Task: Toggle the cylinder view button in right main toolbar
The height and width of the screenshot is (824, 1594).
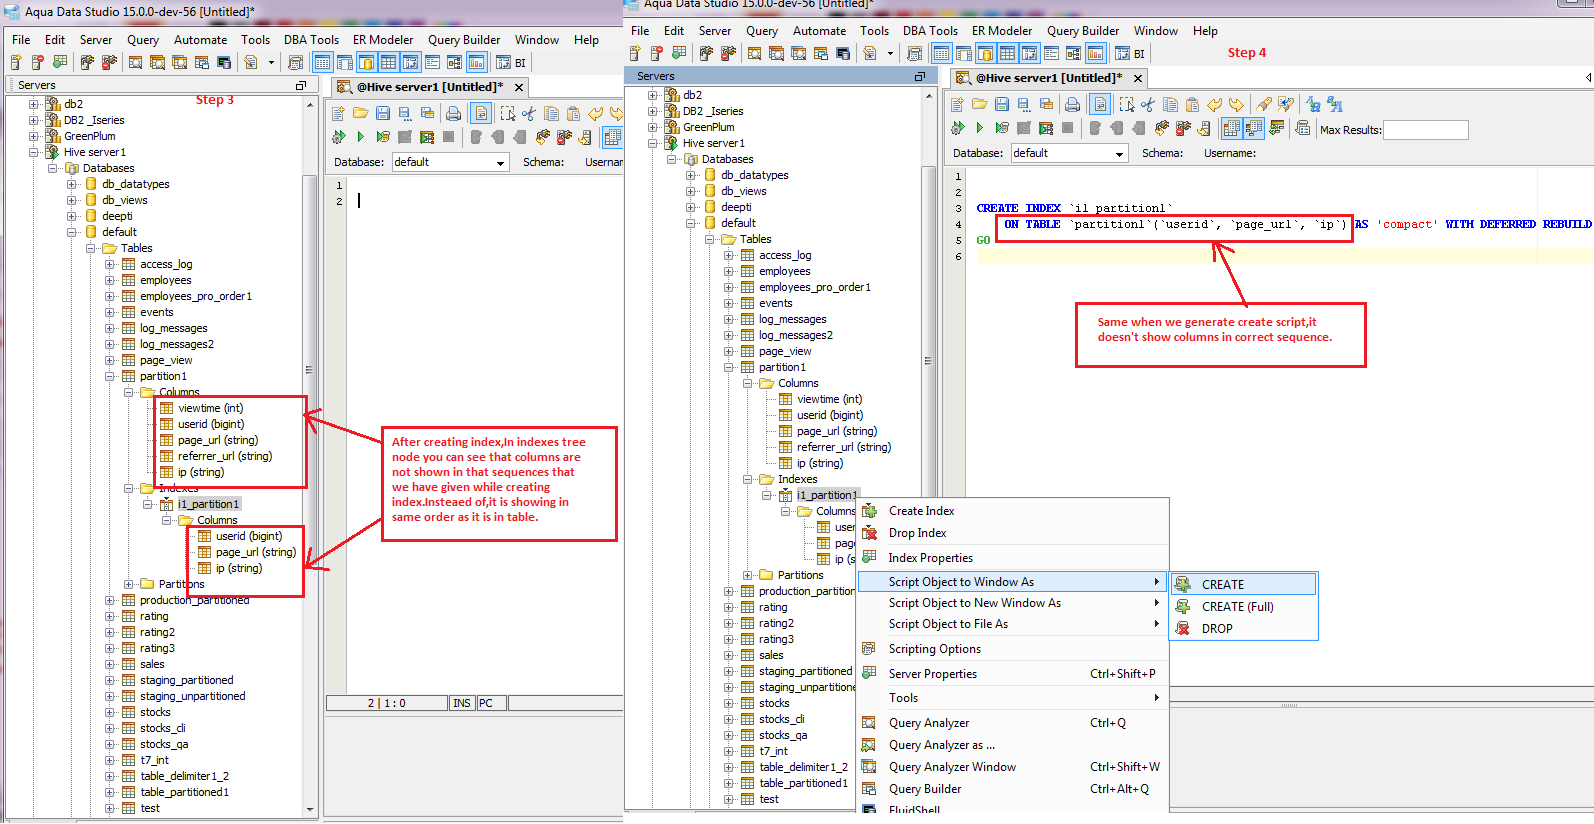Action: [x=985, y=53]
